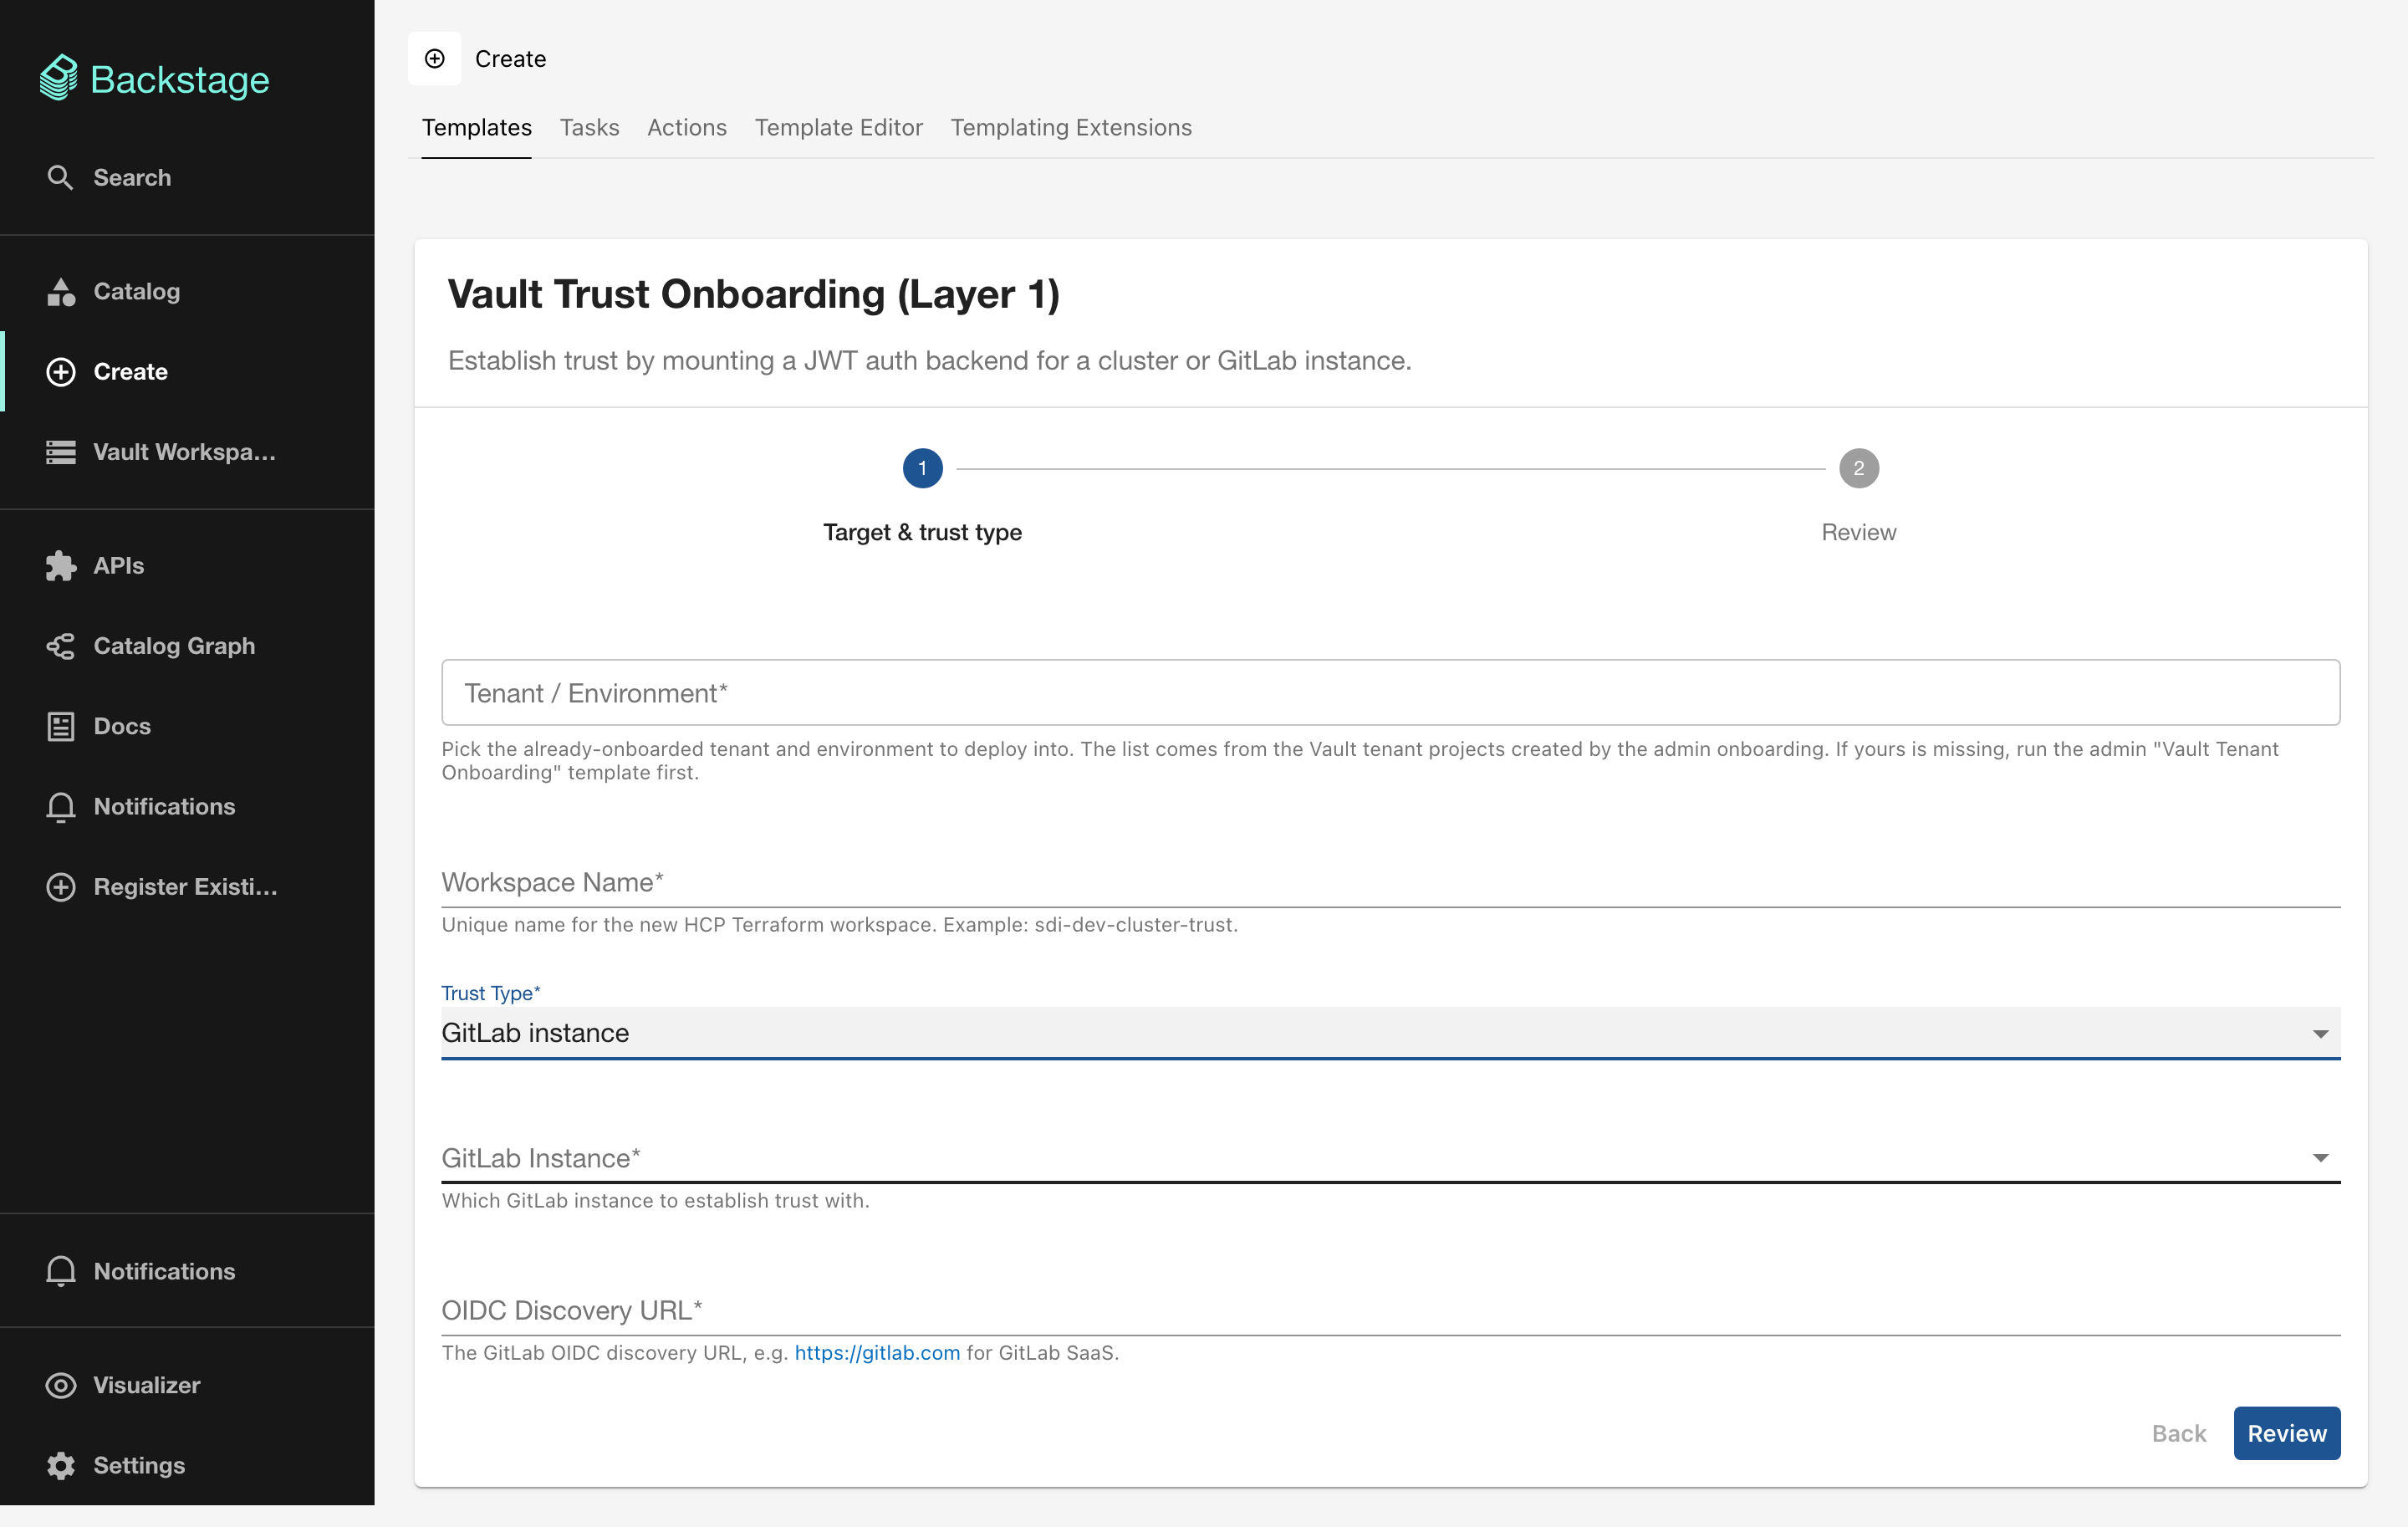
Task: Expand the Trust Type dropdown arrow
Action: tap(2320, 1034)
